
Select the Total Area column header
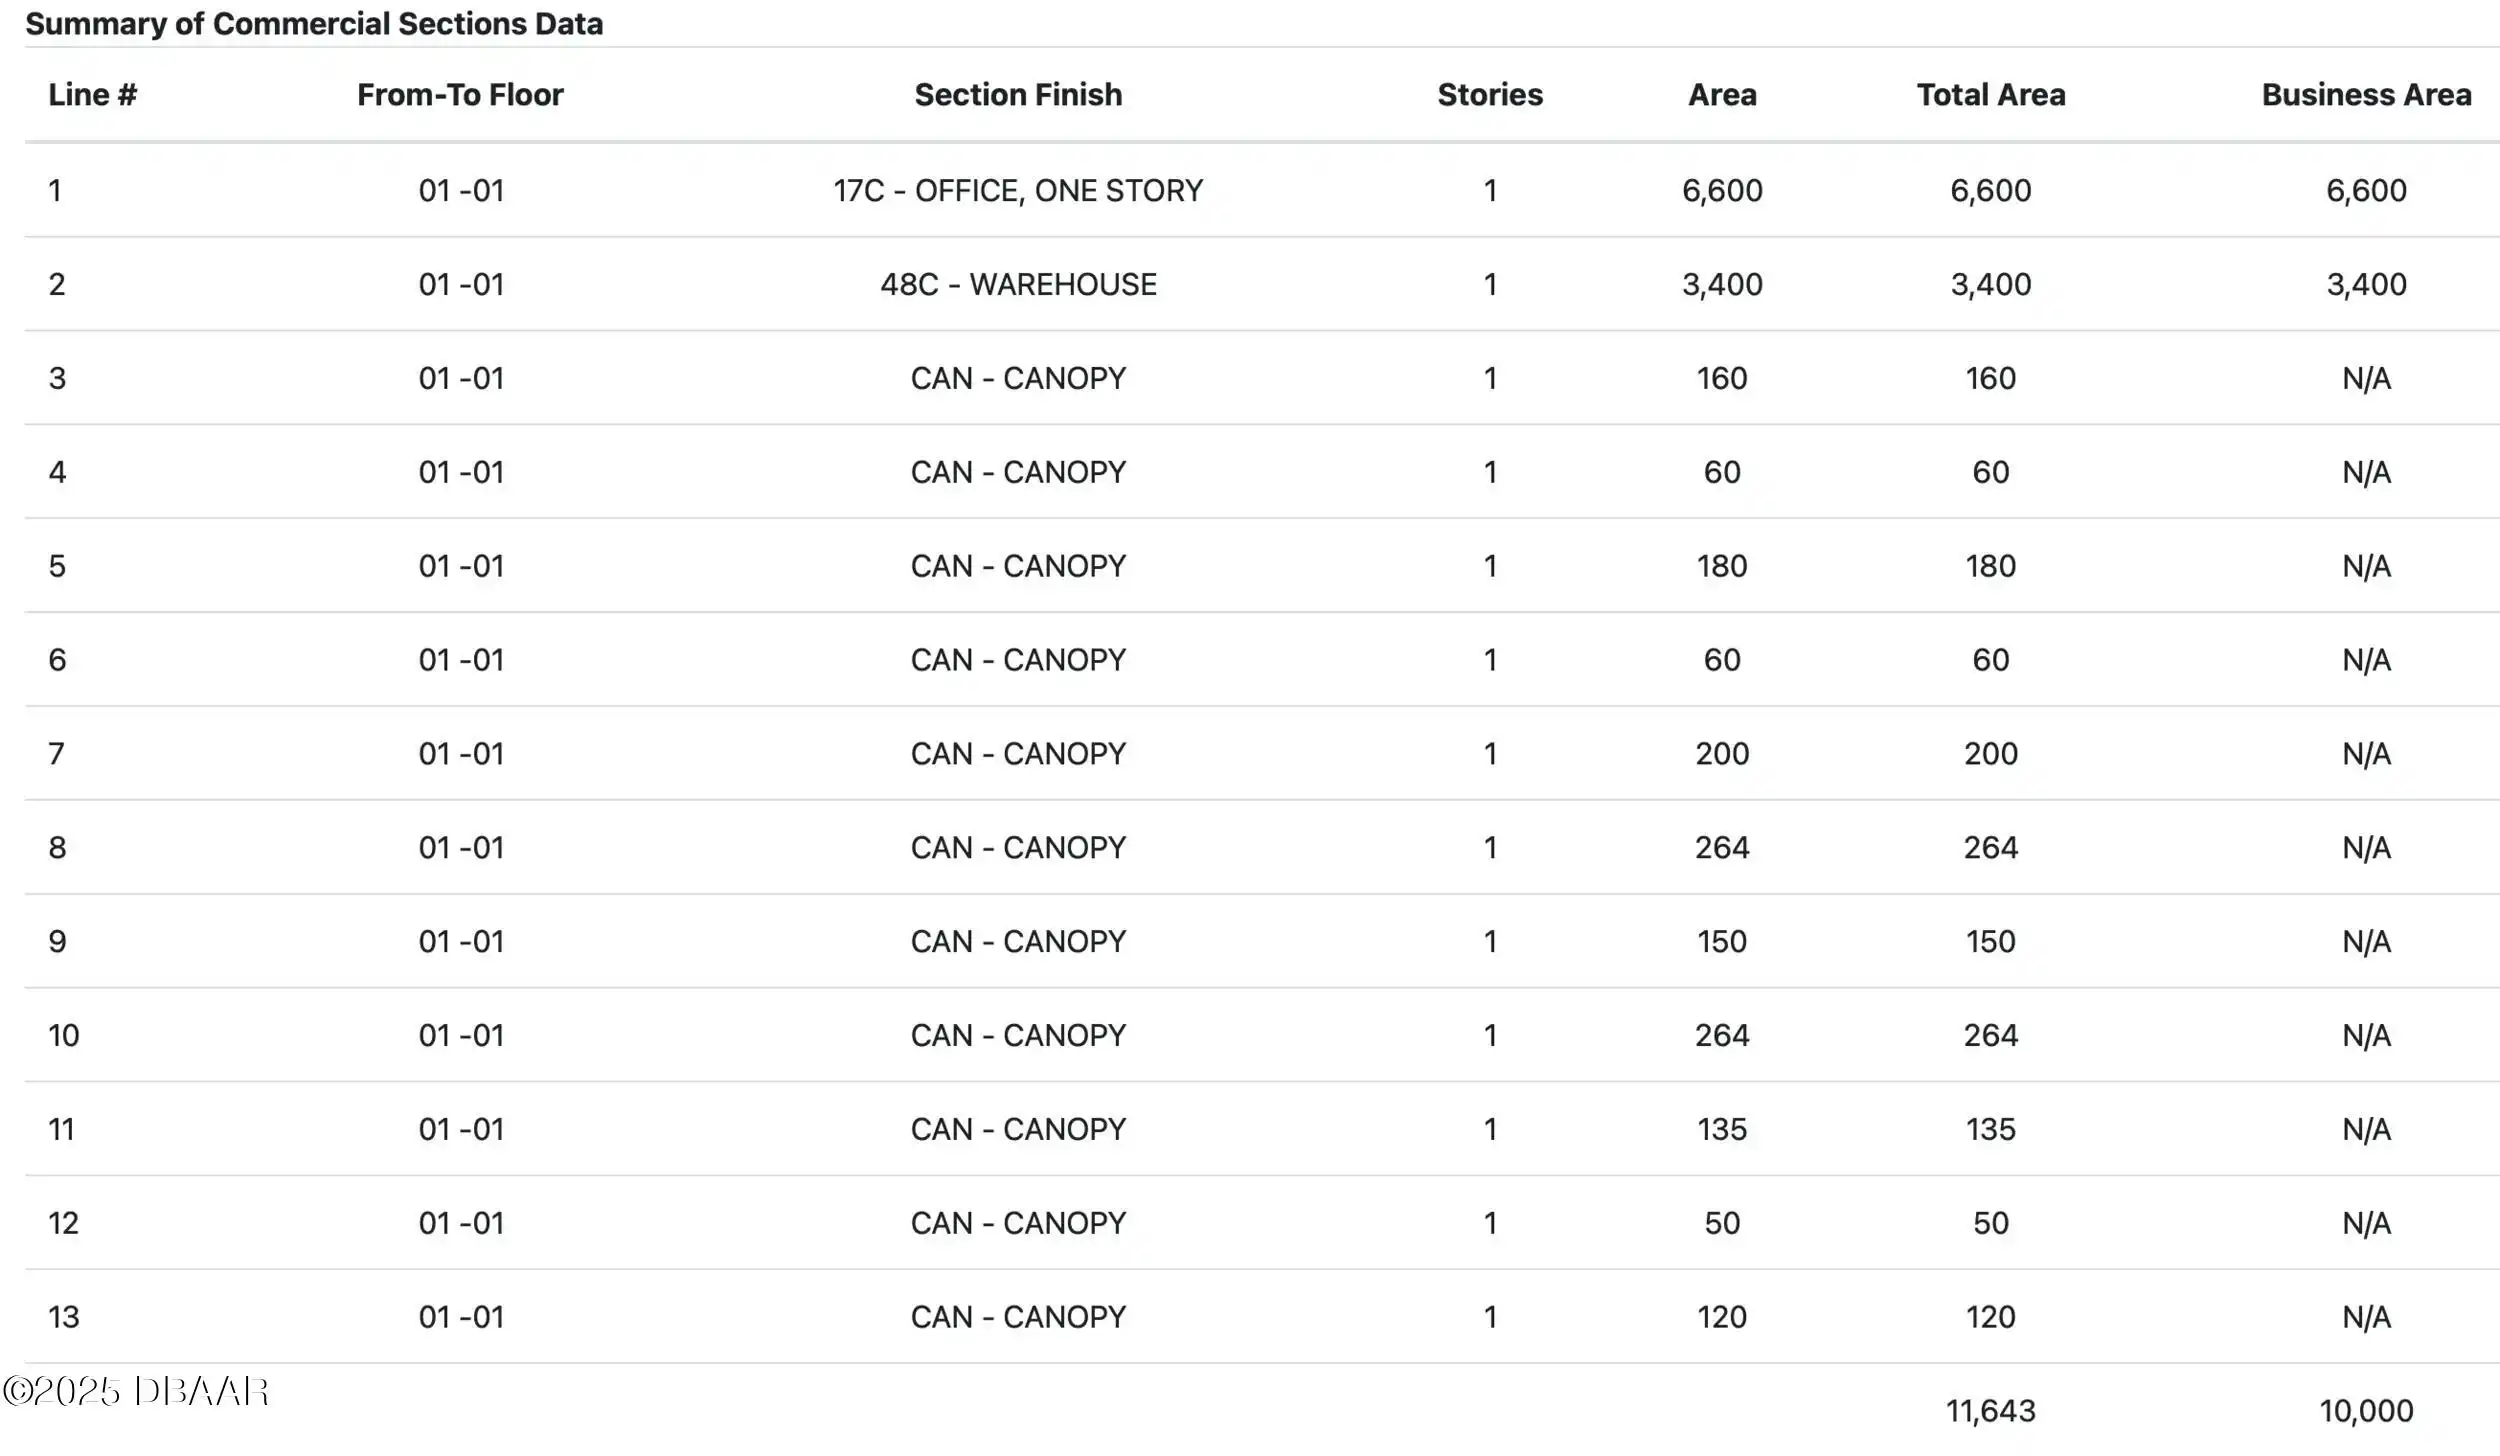1990,95
